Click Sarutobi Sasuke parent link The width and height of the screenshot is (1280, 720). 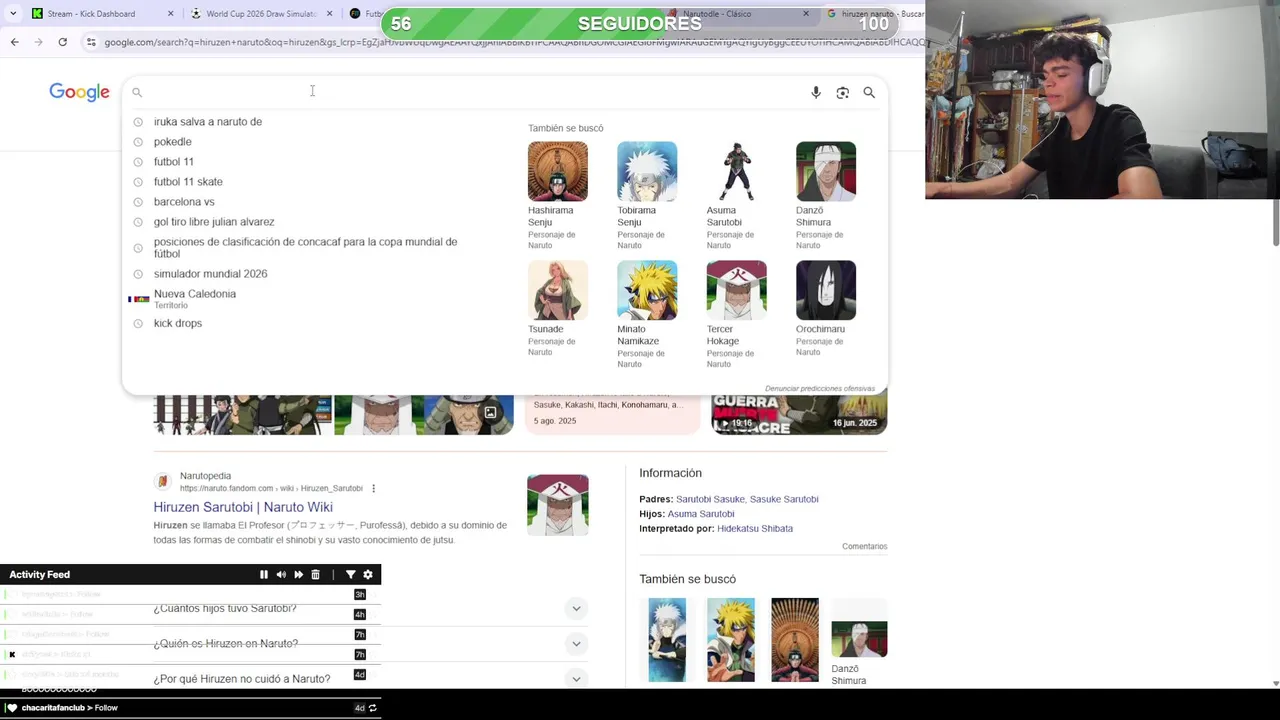click(x=710, y=499)
